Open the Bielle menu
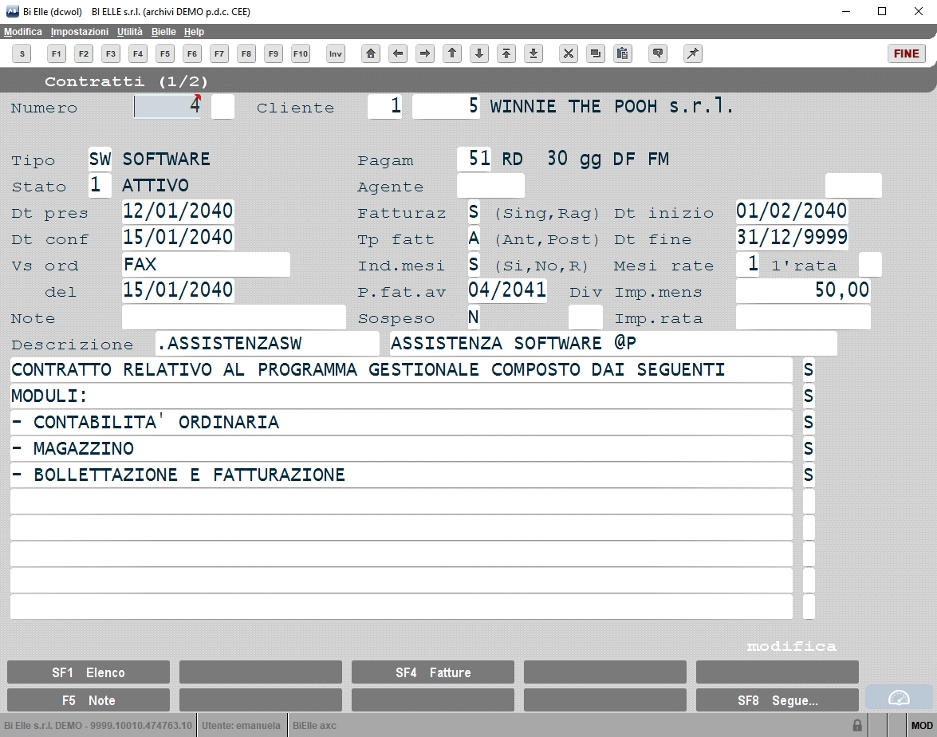Image resolution: width=937 pixels, height=737 pixels. tap(163, 32)
